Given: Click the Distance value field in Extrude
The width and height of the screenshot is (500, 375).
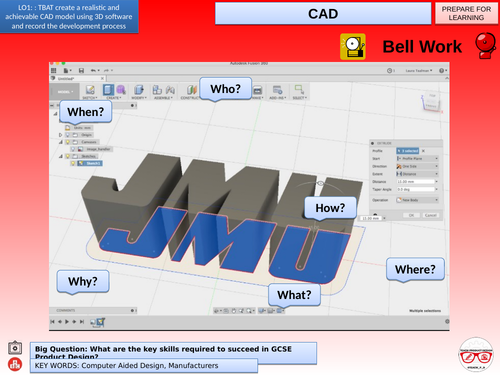Looking at the screenshot, I should tap(416, 182).
